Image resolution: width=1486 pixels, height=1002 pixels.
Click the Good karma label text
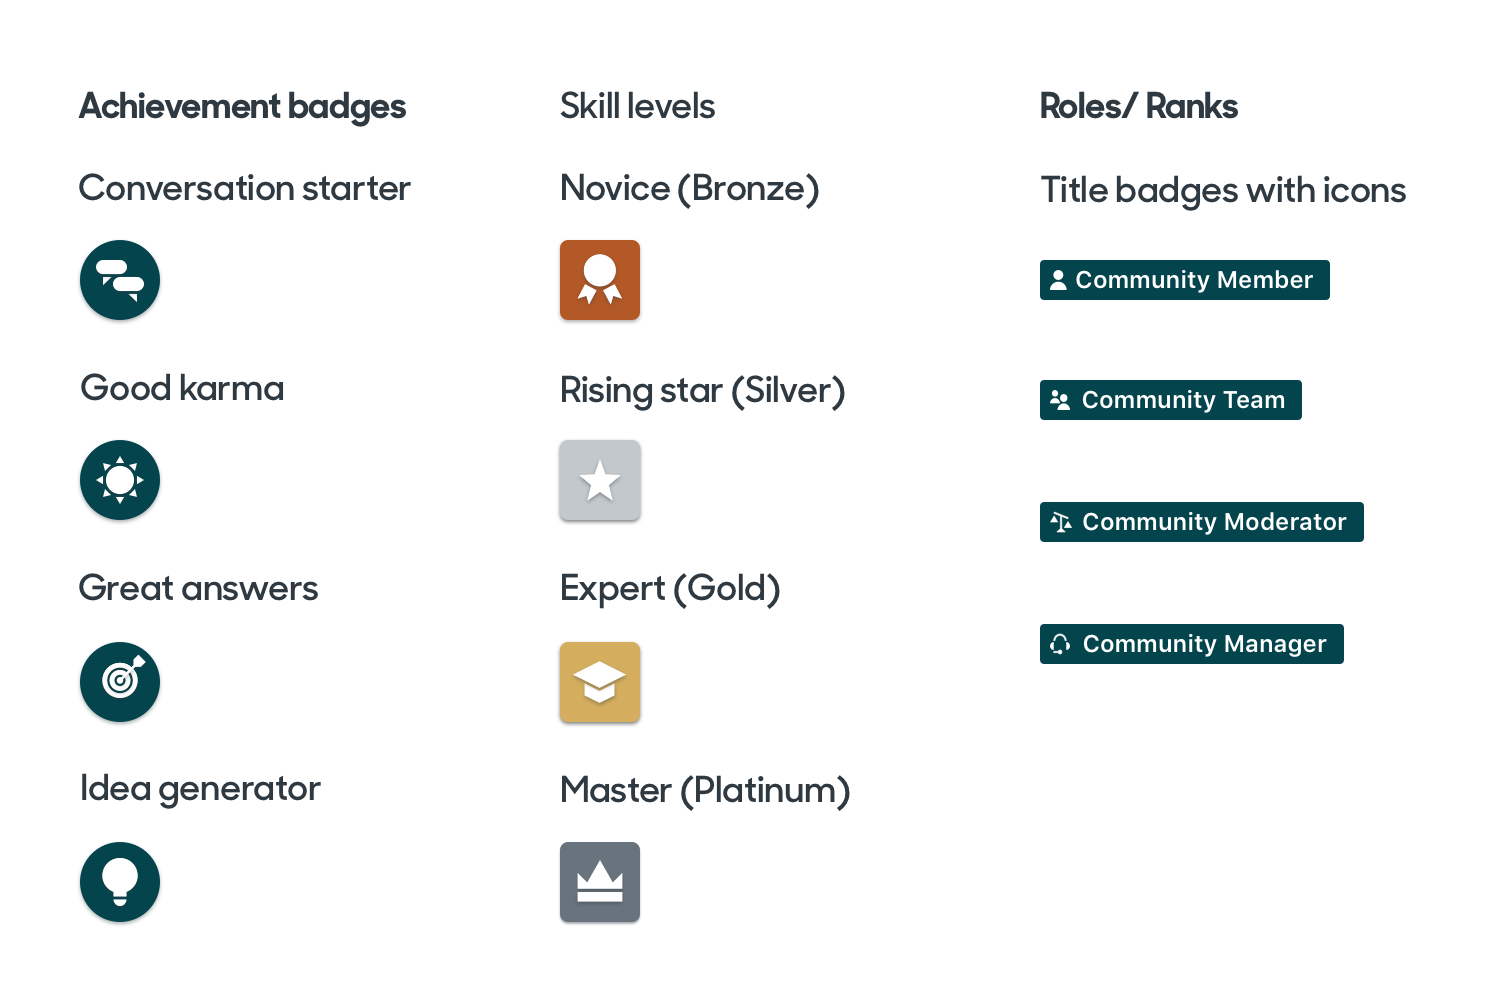pyautogui.click(x=182, y=388)
